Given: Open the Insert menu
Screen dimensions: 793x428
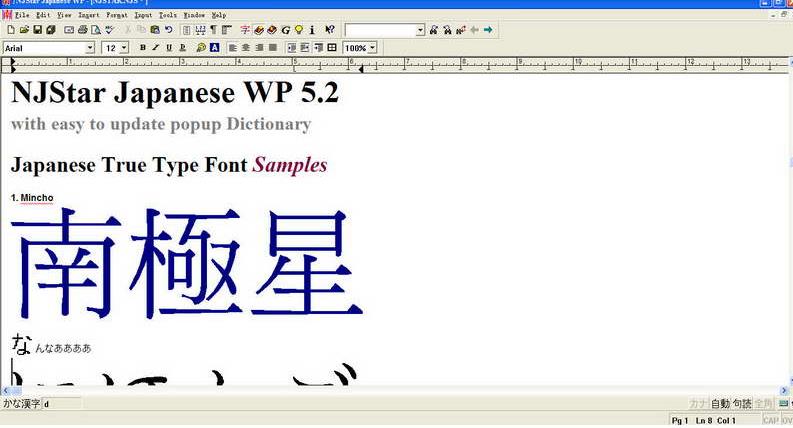Looking at the screenshot, I should [x=89, y=15].
